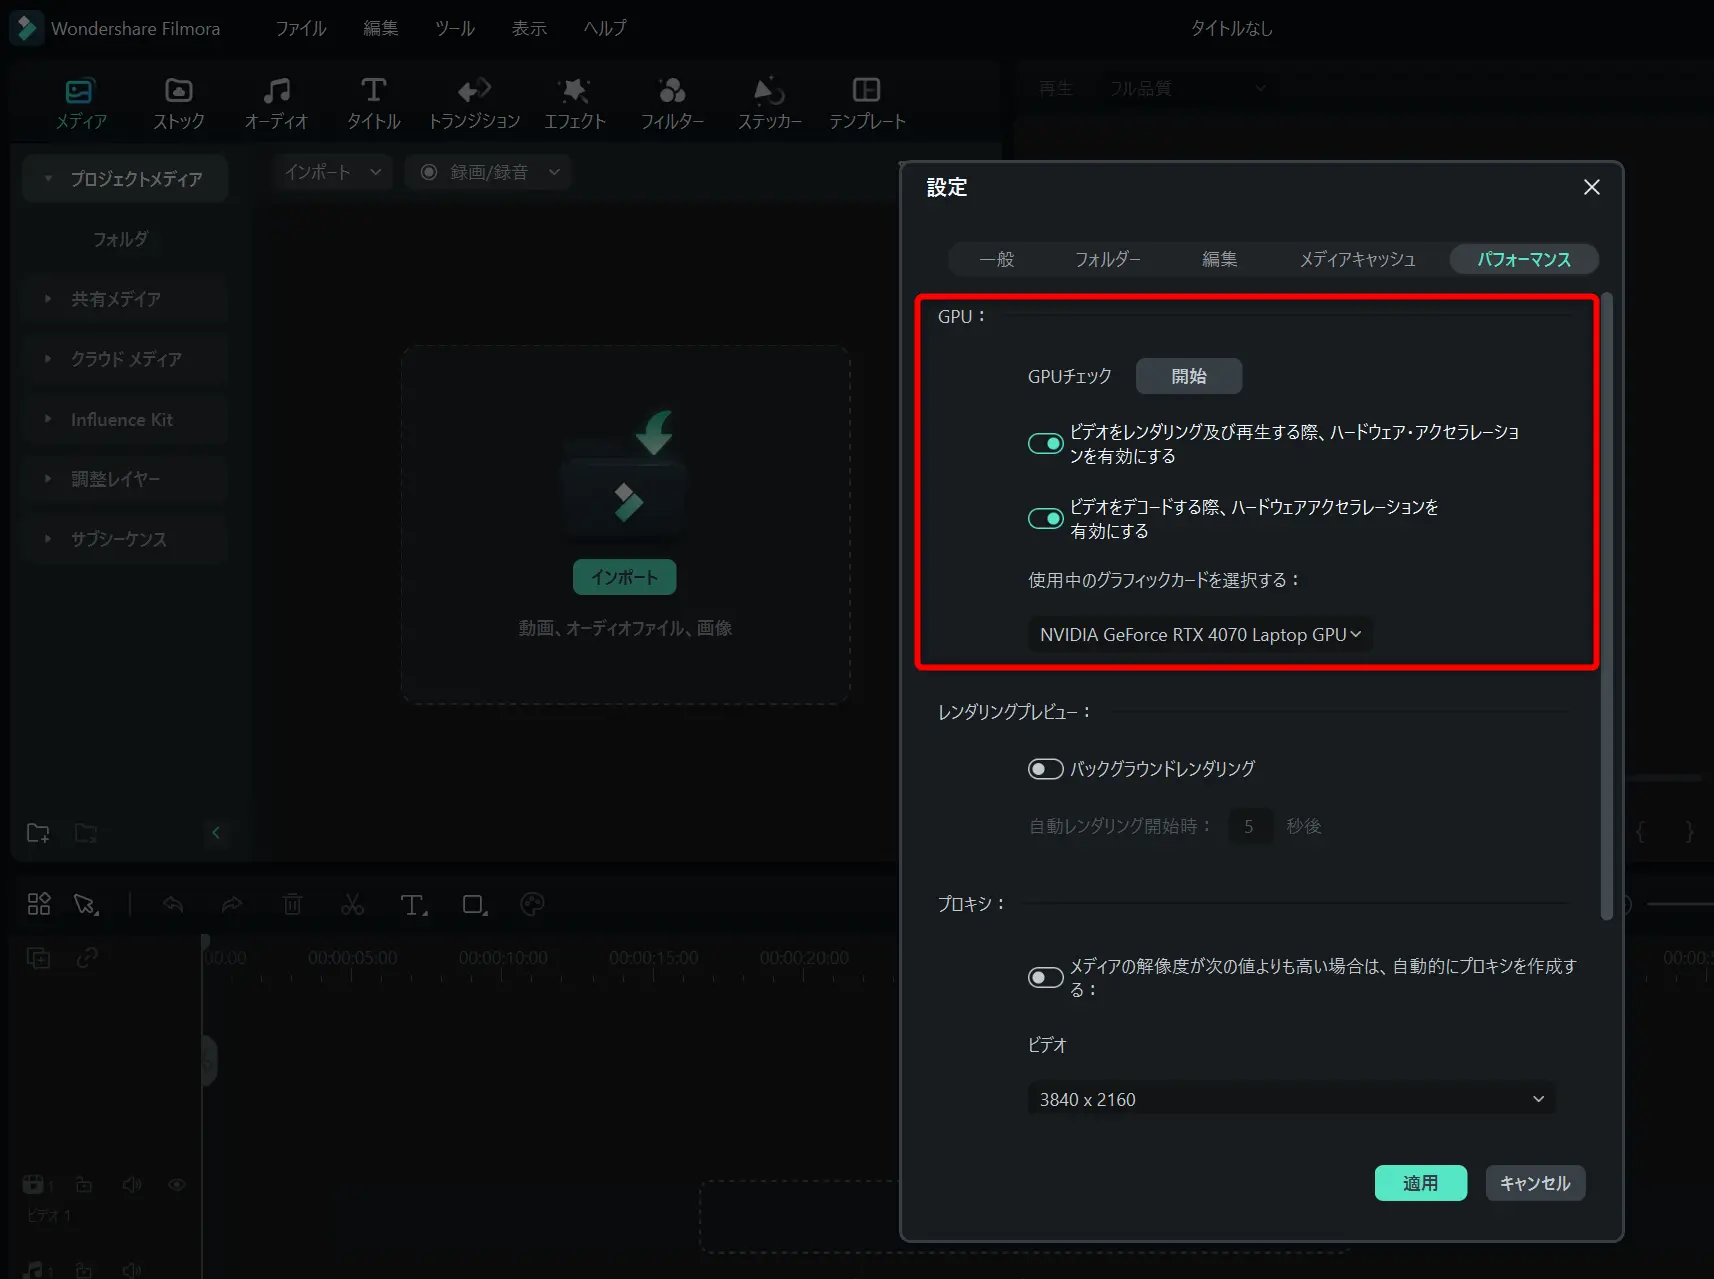This screenshot has width=1714, height=1279.
Task: Open the タイトル (Titles) tool icon
Action: (373, 91)
